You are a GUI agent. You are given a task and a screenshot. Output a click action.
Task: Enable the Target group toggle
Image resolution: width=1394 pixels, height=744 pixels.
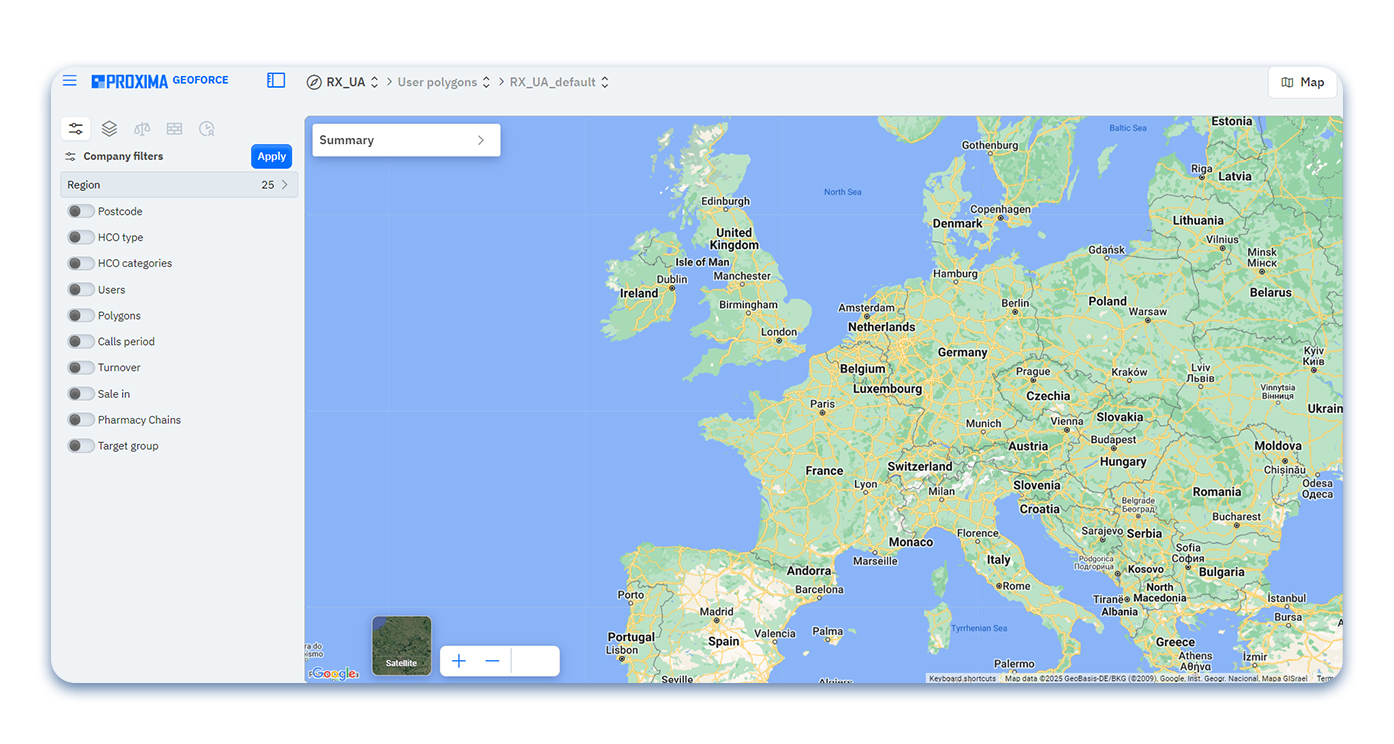pos(81,445)
